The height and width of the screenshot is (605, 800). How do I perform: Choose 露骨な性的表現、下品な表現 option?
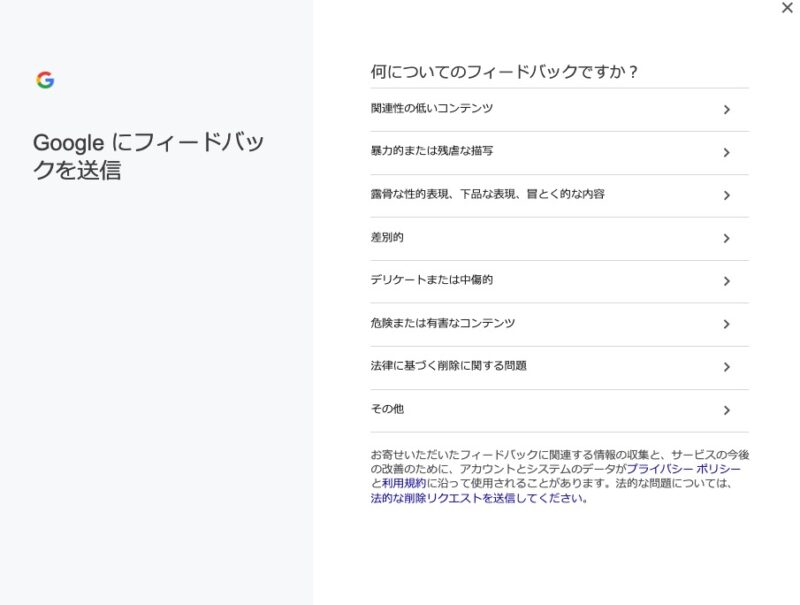[560, 195]
